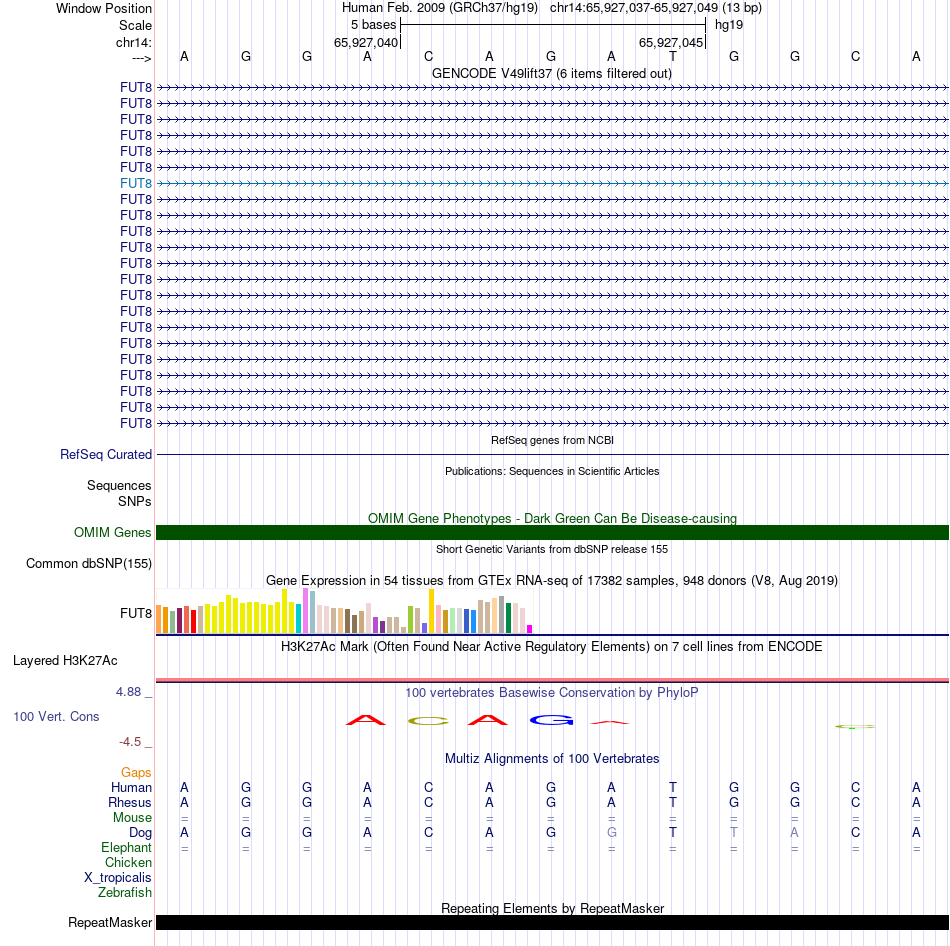
Task: Click the H3K27Ac Mark track title
Action: tap(552, 647)
